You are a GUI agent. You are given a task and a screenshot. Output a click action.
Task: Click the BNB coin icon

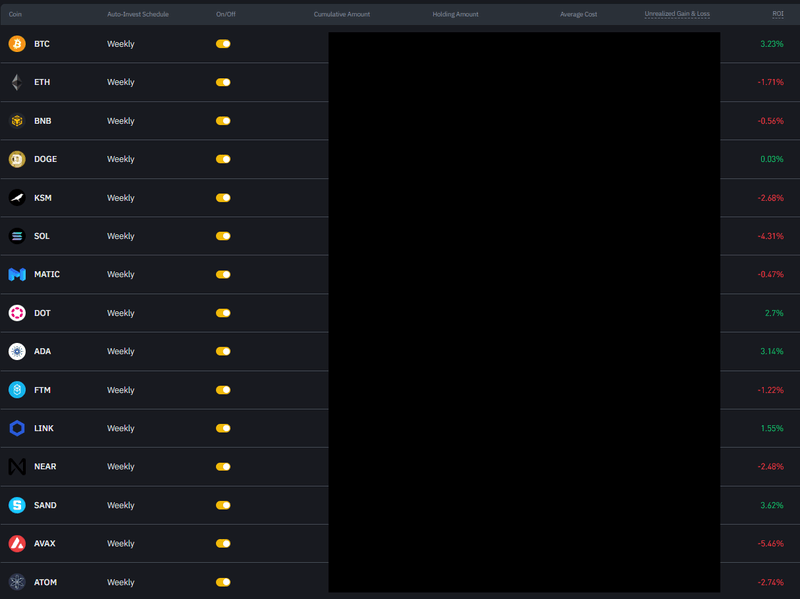(x=17, y=121)
